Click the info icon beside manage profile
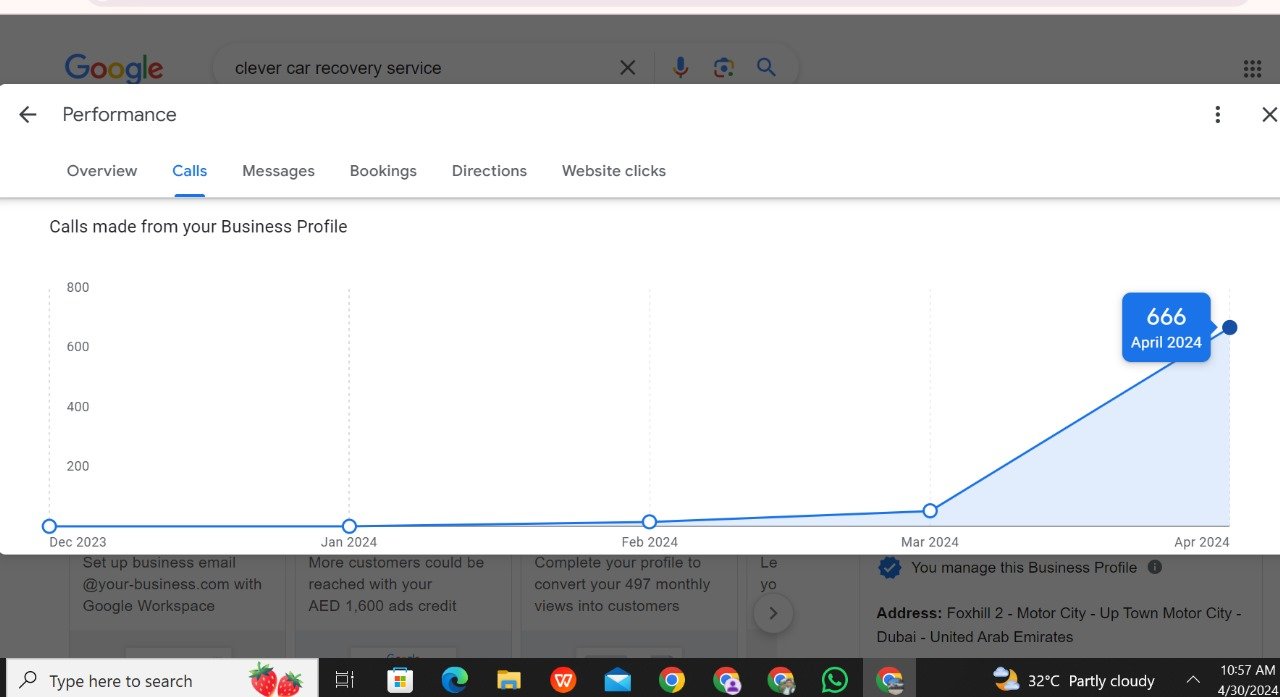 (x=1155, y=567)
